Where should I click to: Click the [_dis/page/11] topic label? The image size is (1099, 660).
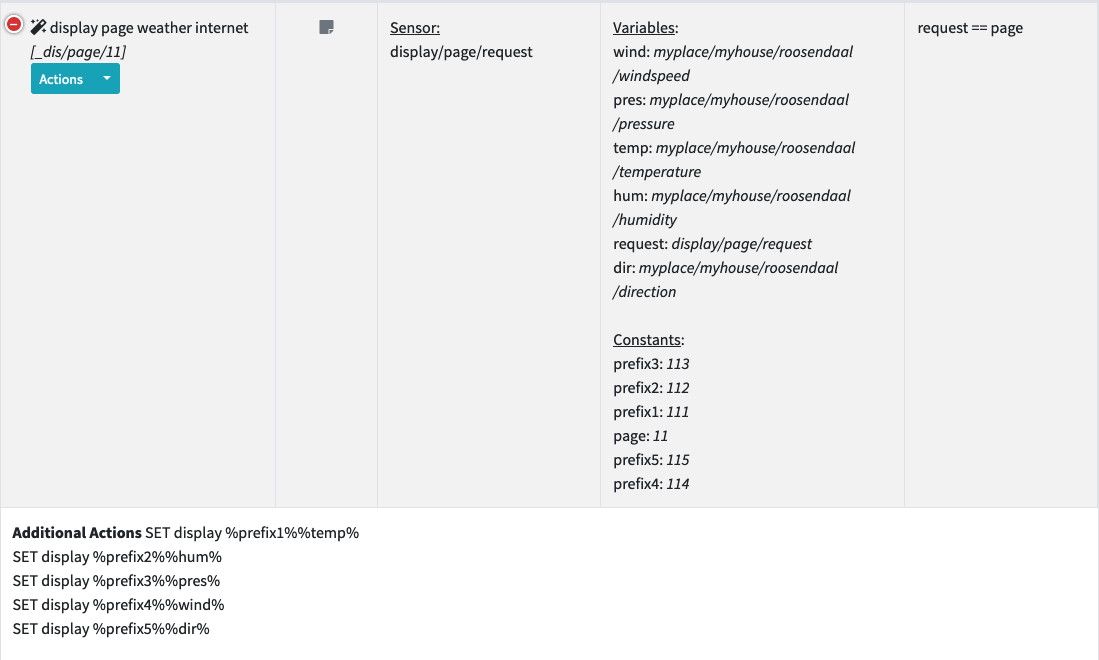tap(78, 51)
